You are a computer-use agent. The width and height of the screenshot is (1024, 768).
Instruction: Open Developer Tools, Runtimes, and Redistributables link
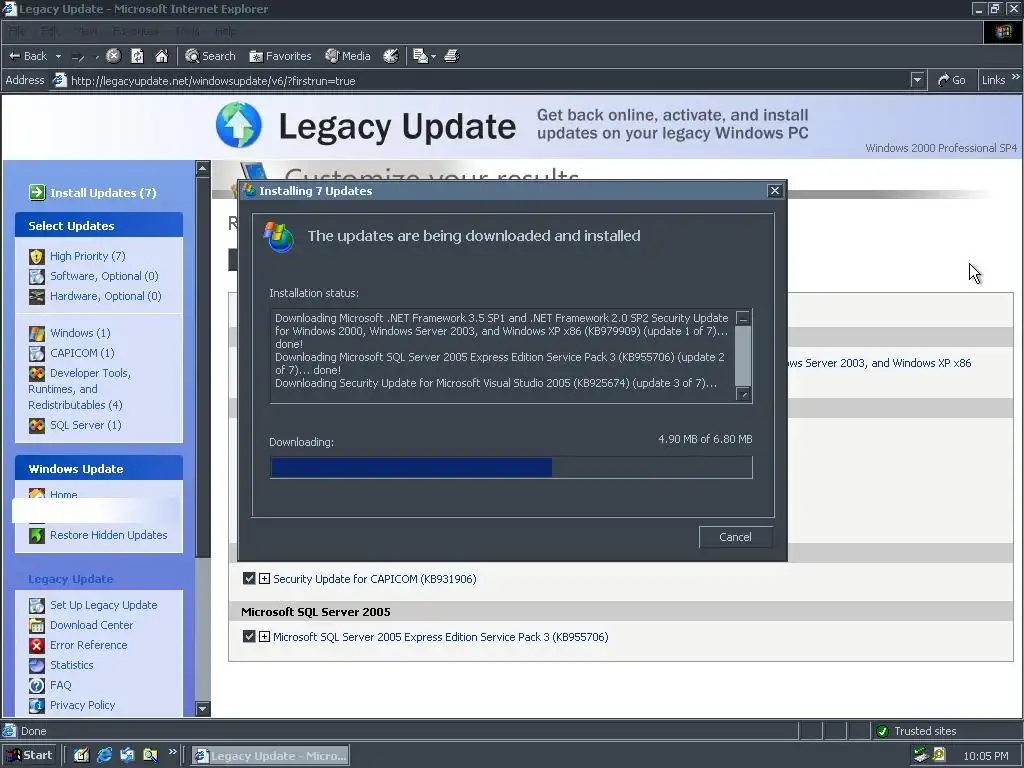click(79, 389)
